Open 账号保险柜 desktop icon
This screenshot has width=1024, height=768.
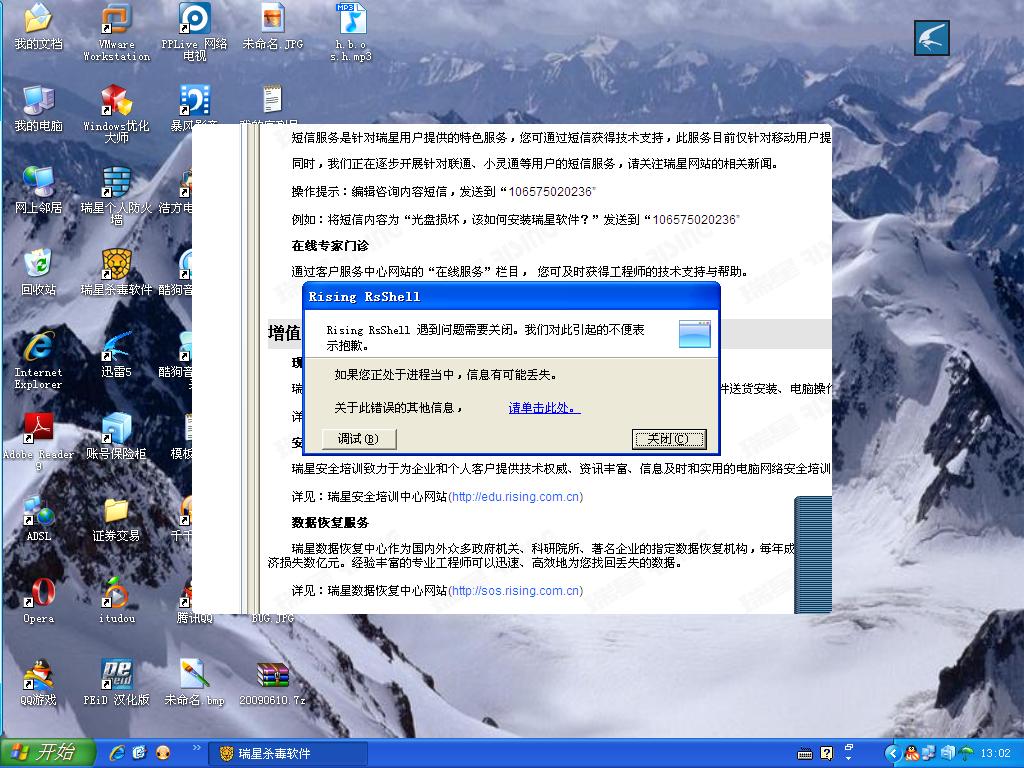tap(116, 437)
